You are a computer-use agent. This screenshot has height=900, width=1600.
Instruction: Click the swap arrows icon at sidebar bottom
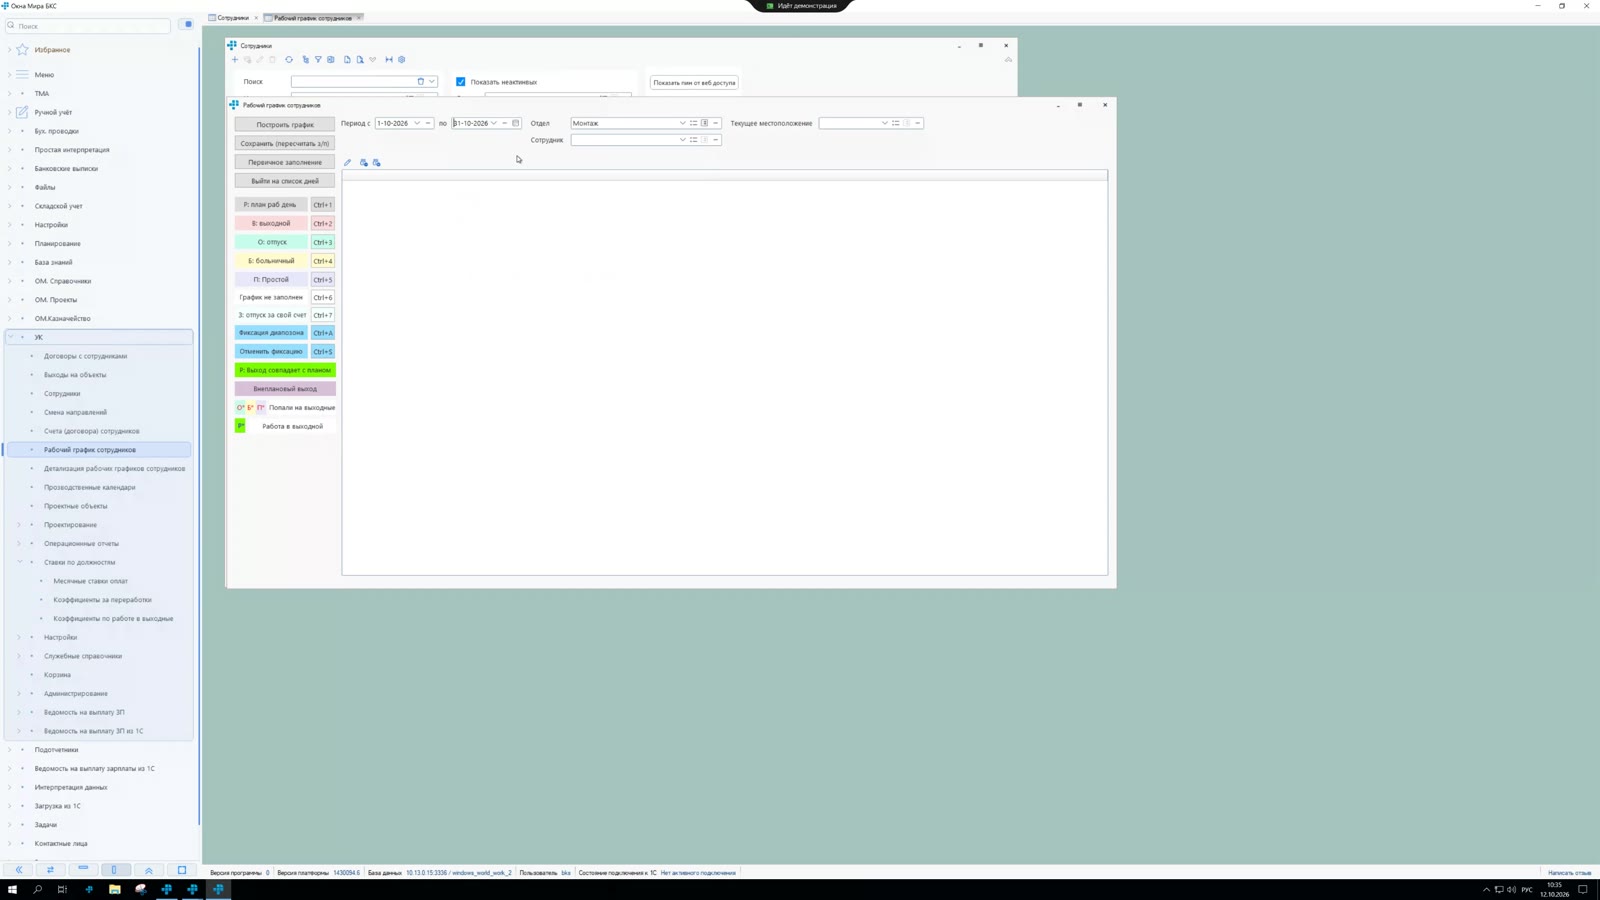tap(50, 870)
